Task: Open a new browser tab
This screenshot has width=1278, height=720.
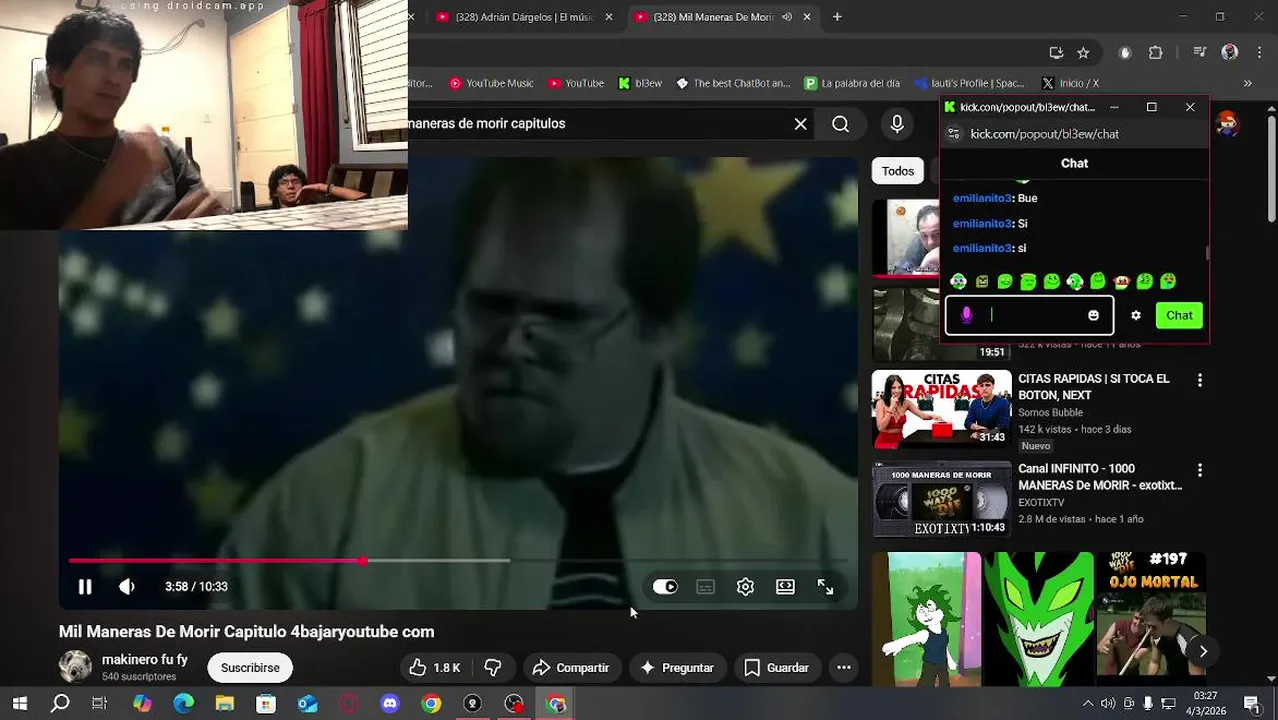Action: coord(837,17)
